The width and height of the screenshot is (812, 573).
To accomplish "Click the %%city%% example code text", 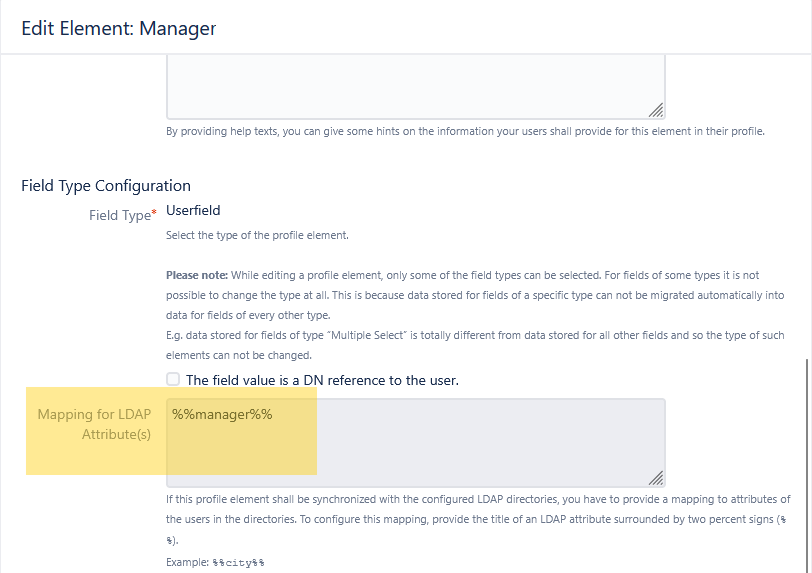I will click(x=239, y=563).
